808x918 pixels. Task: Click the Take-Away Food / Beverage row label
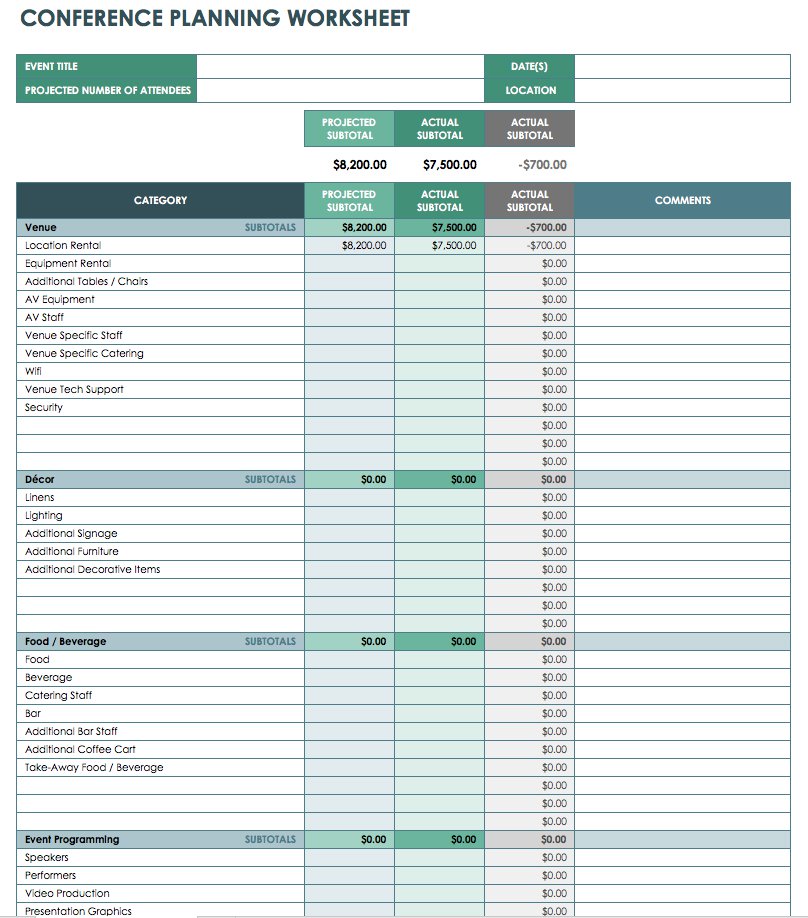(94, 768)
